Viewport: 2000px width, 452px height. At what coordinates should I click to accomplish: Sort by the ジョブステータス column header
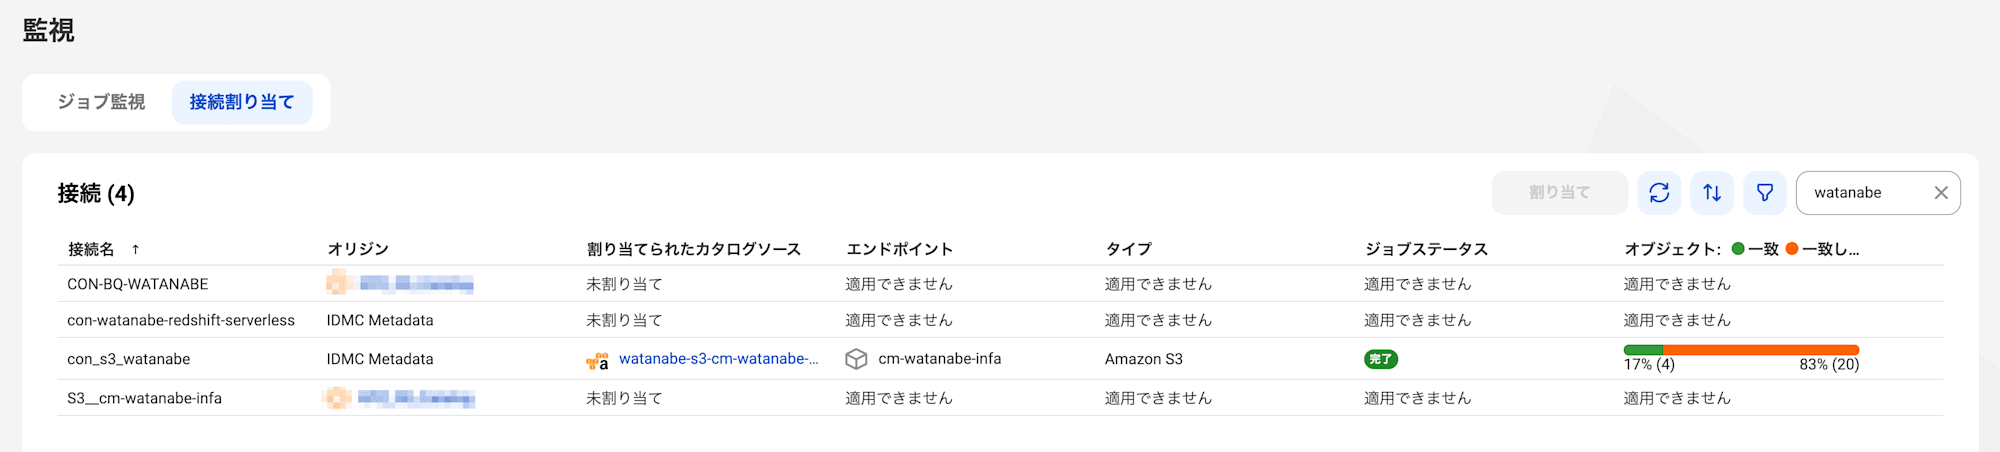pos(1426,249)
